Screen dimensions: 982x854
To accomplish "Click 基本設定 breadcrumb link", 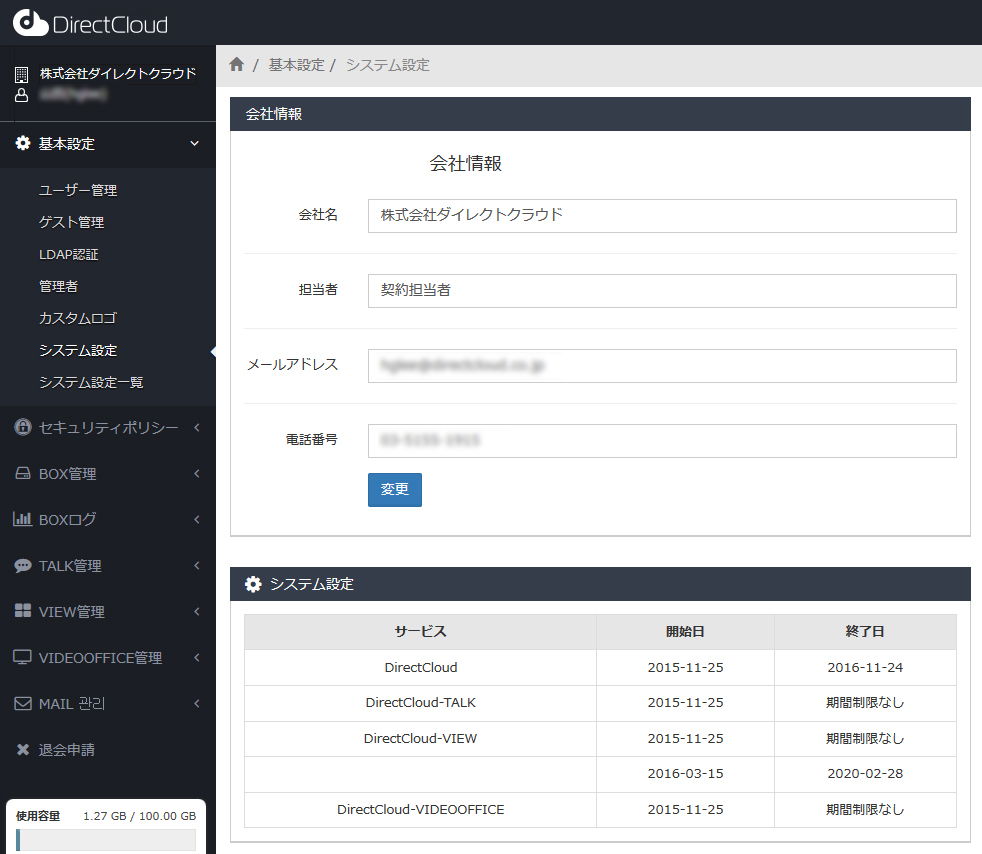I will coord(297,64).
